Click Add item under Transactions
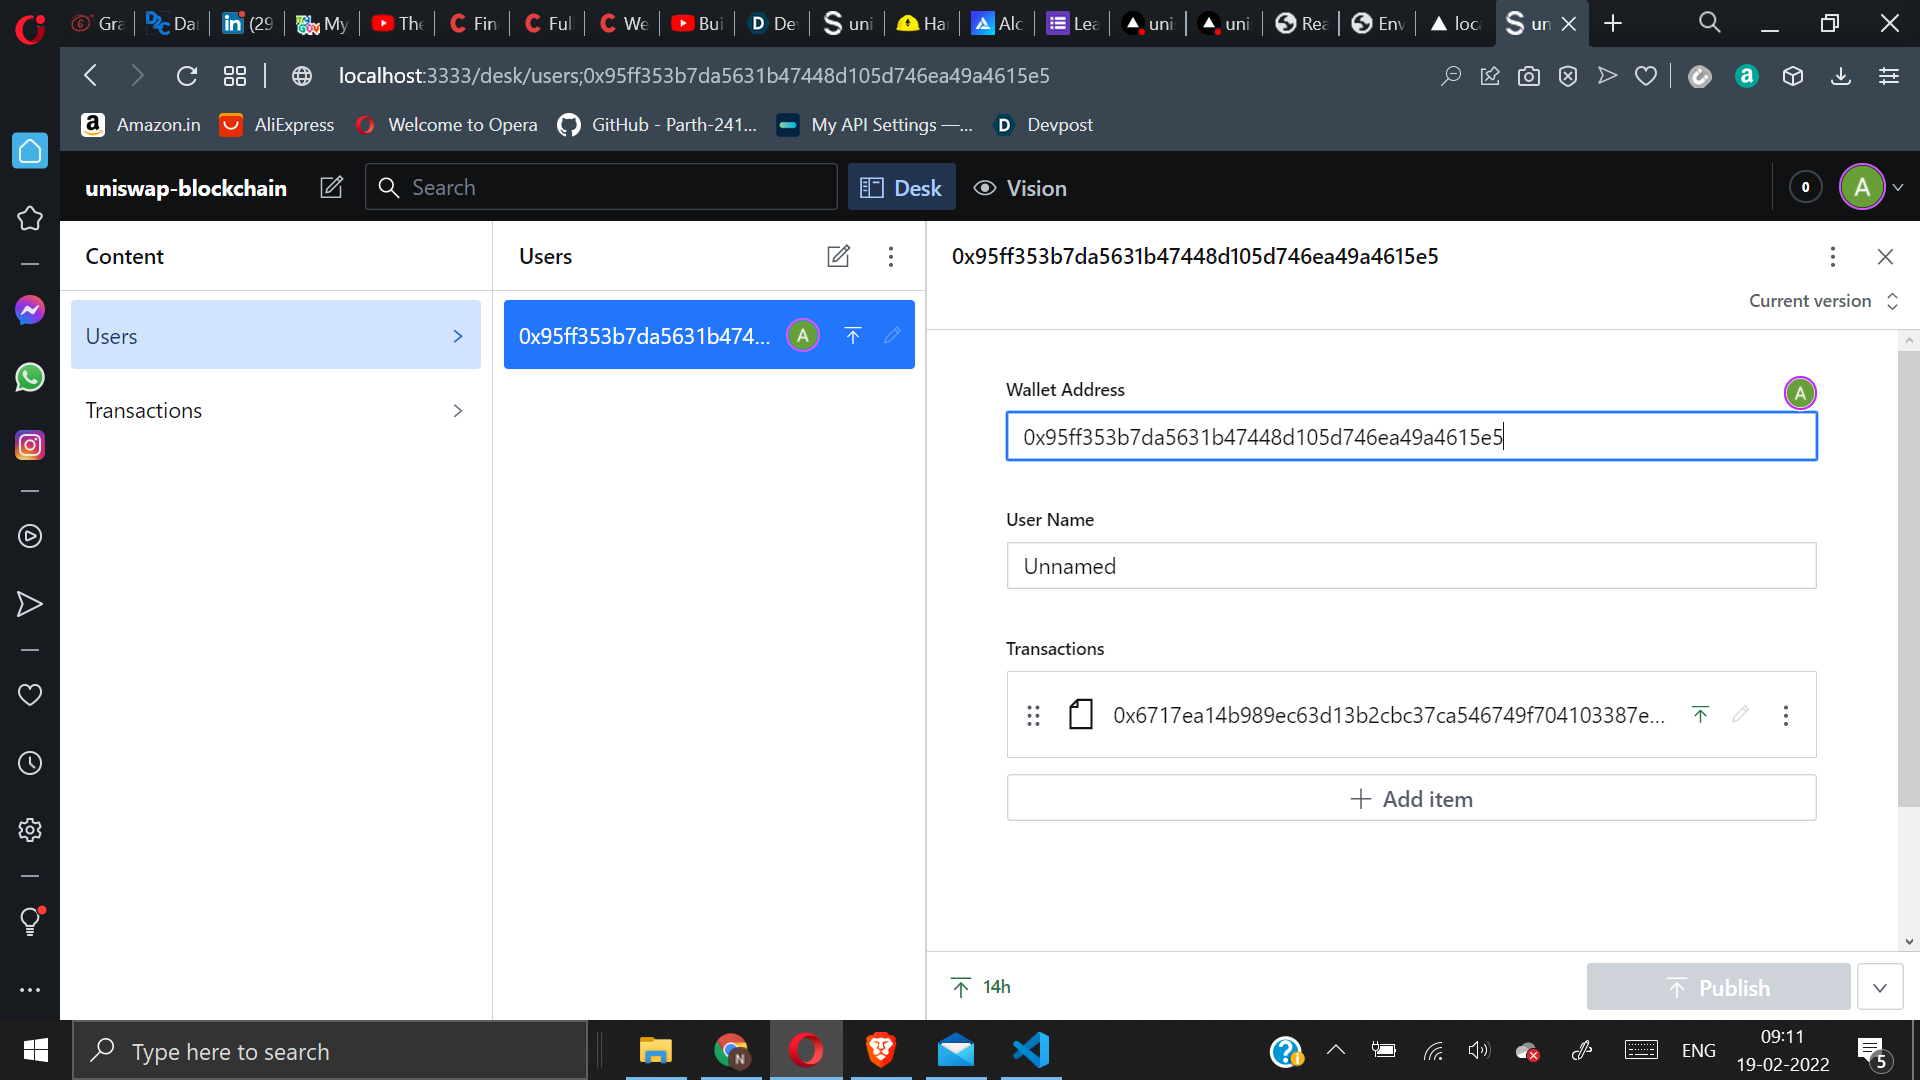 pos(1410,798)
